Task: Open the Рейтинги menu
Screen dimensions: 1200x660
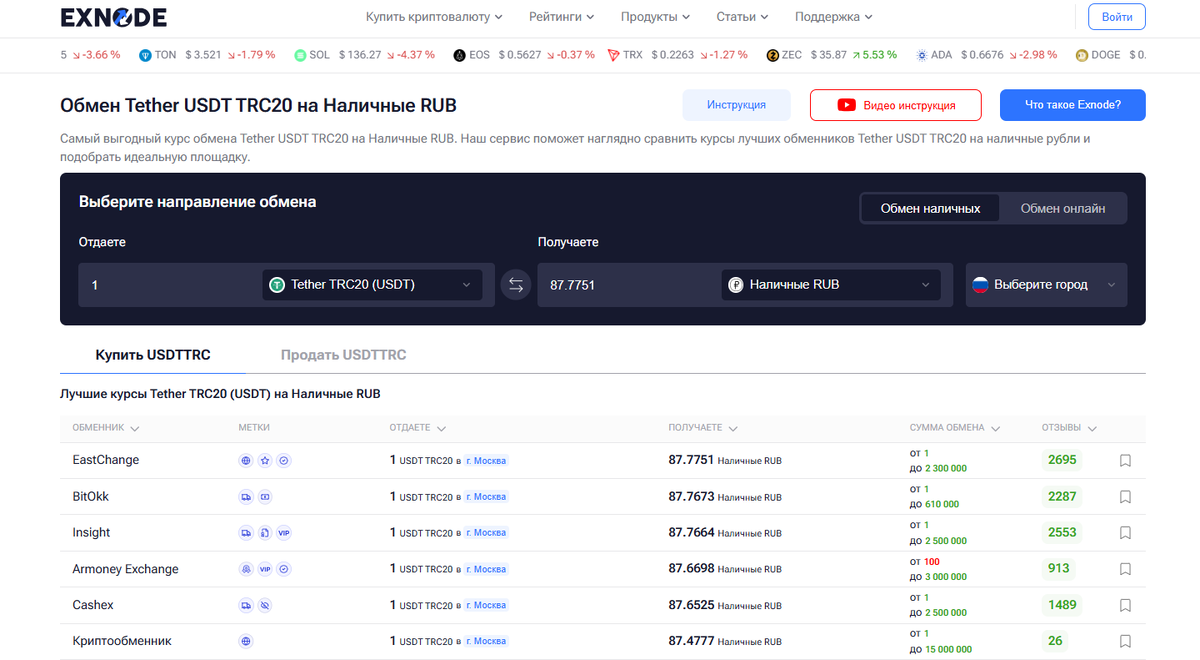Action: (x=561, y=17)
